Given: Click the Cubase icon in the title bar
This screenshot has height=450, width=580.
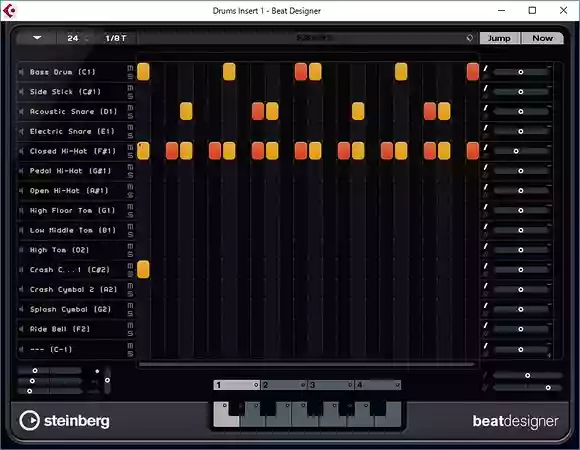Looking at the screenshot, I should coord(9,10).
